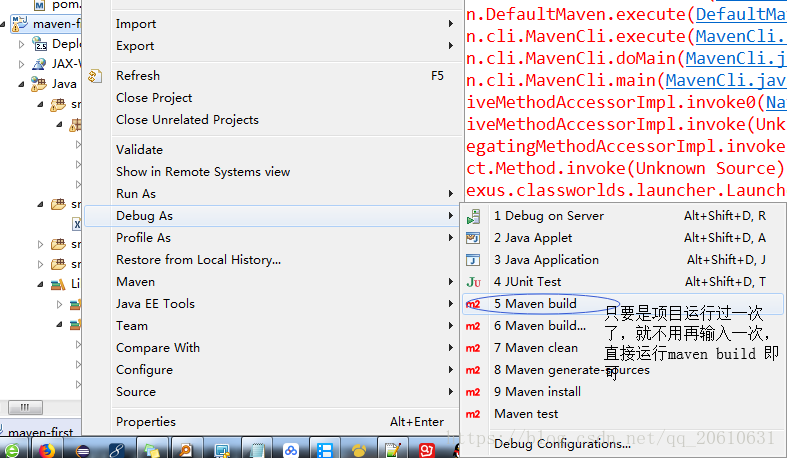Viewport: 787px width, 458px height.
Task: Choose Restore from Local History...
Action: click(198, 260)
